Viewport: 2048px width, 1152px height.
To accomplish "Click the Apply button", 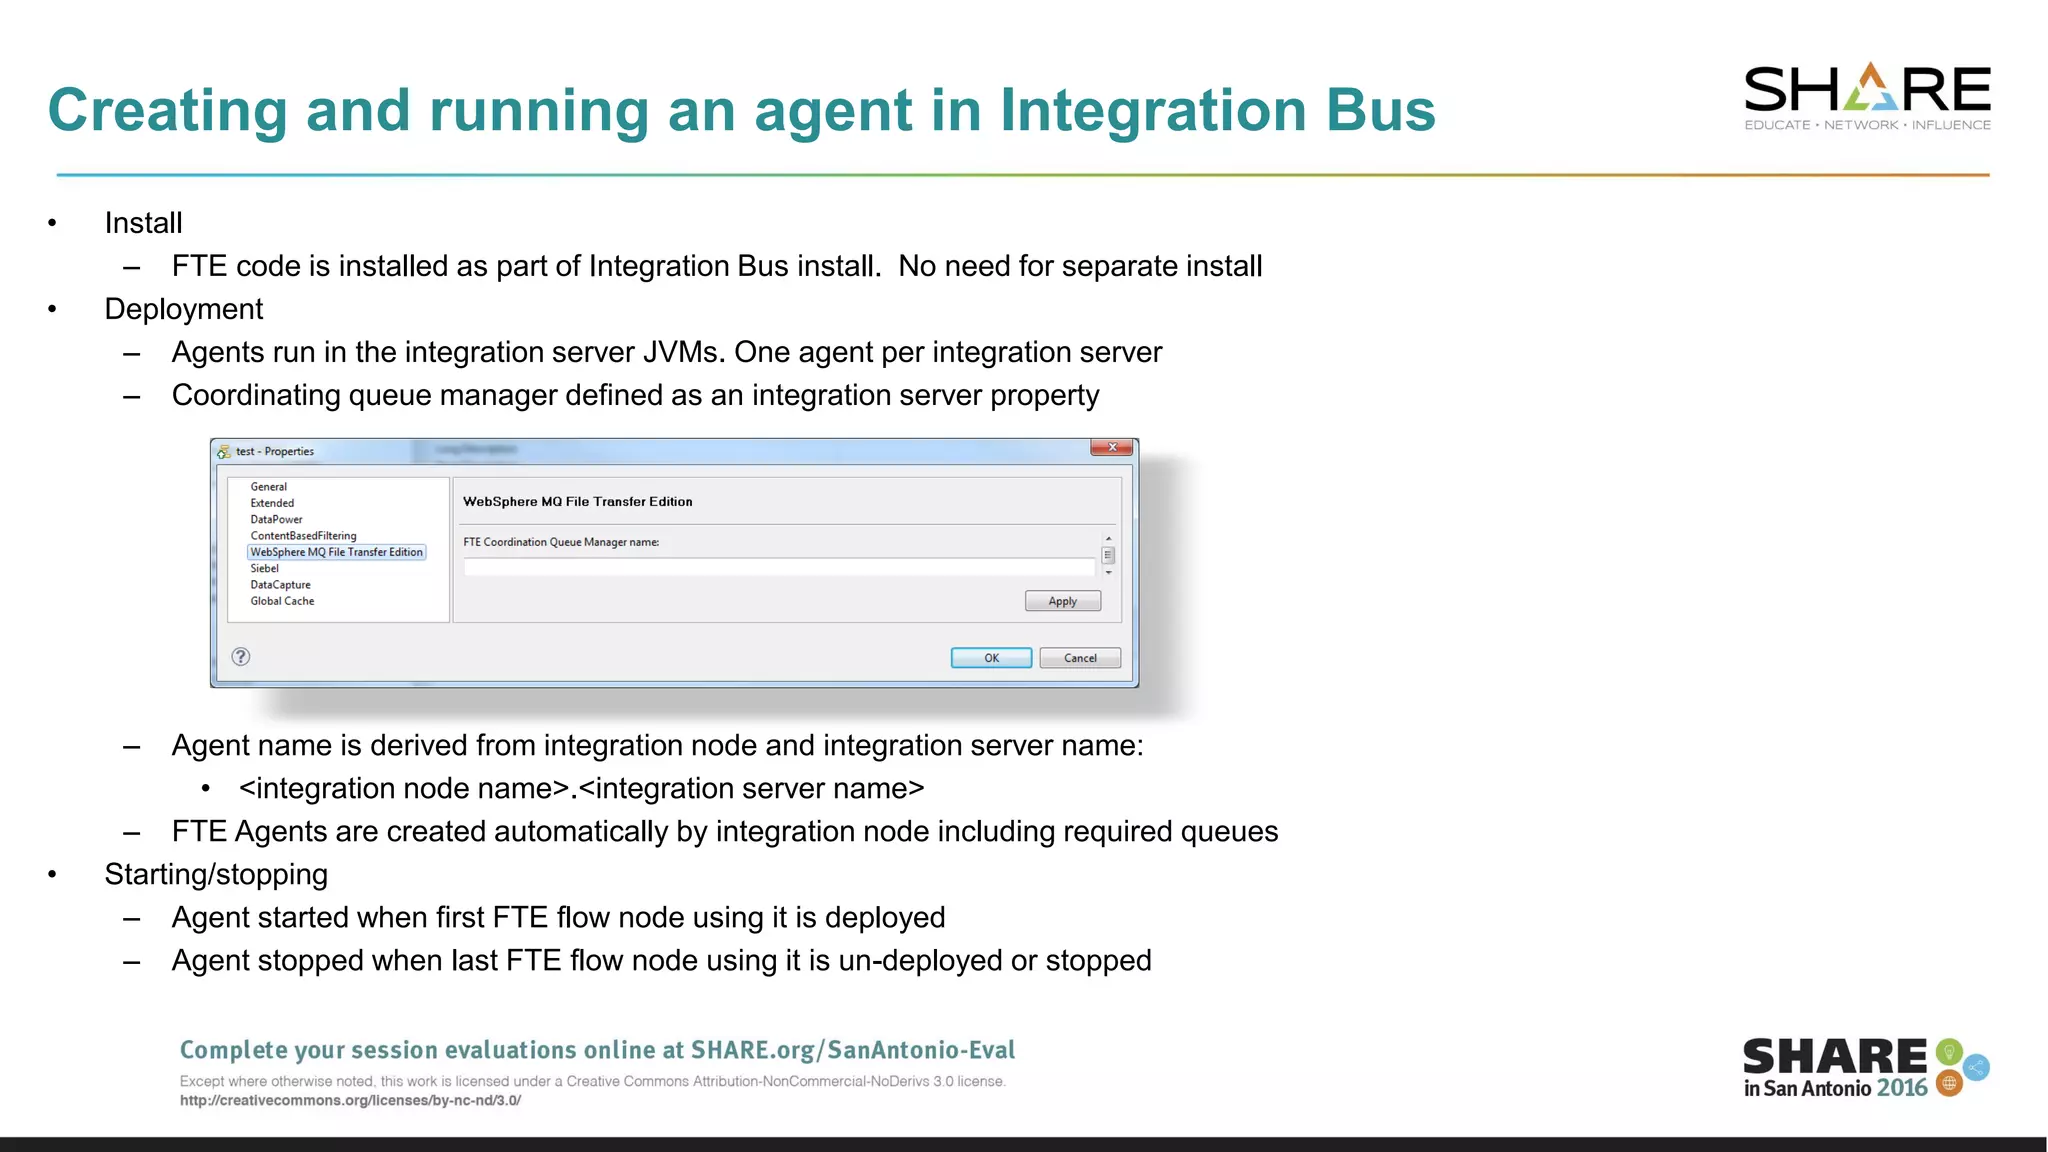I will click(1062, 601).
